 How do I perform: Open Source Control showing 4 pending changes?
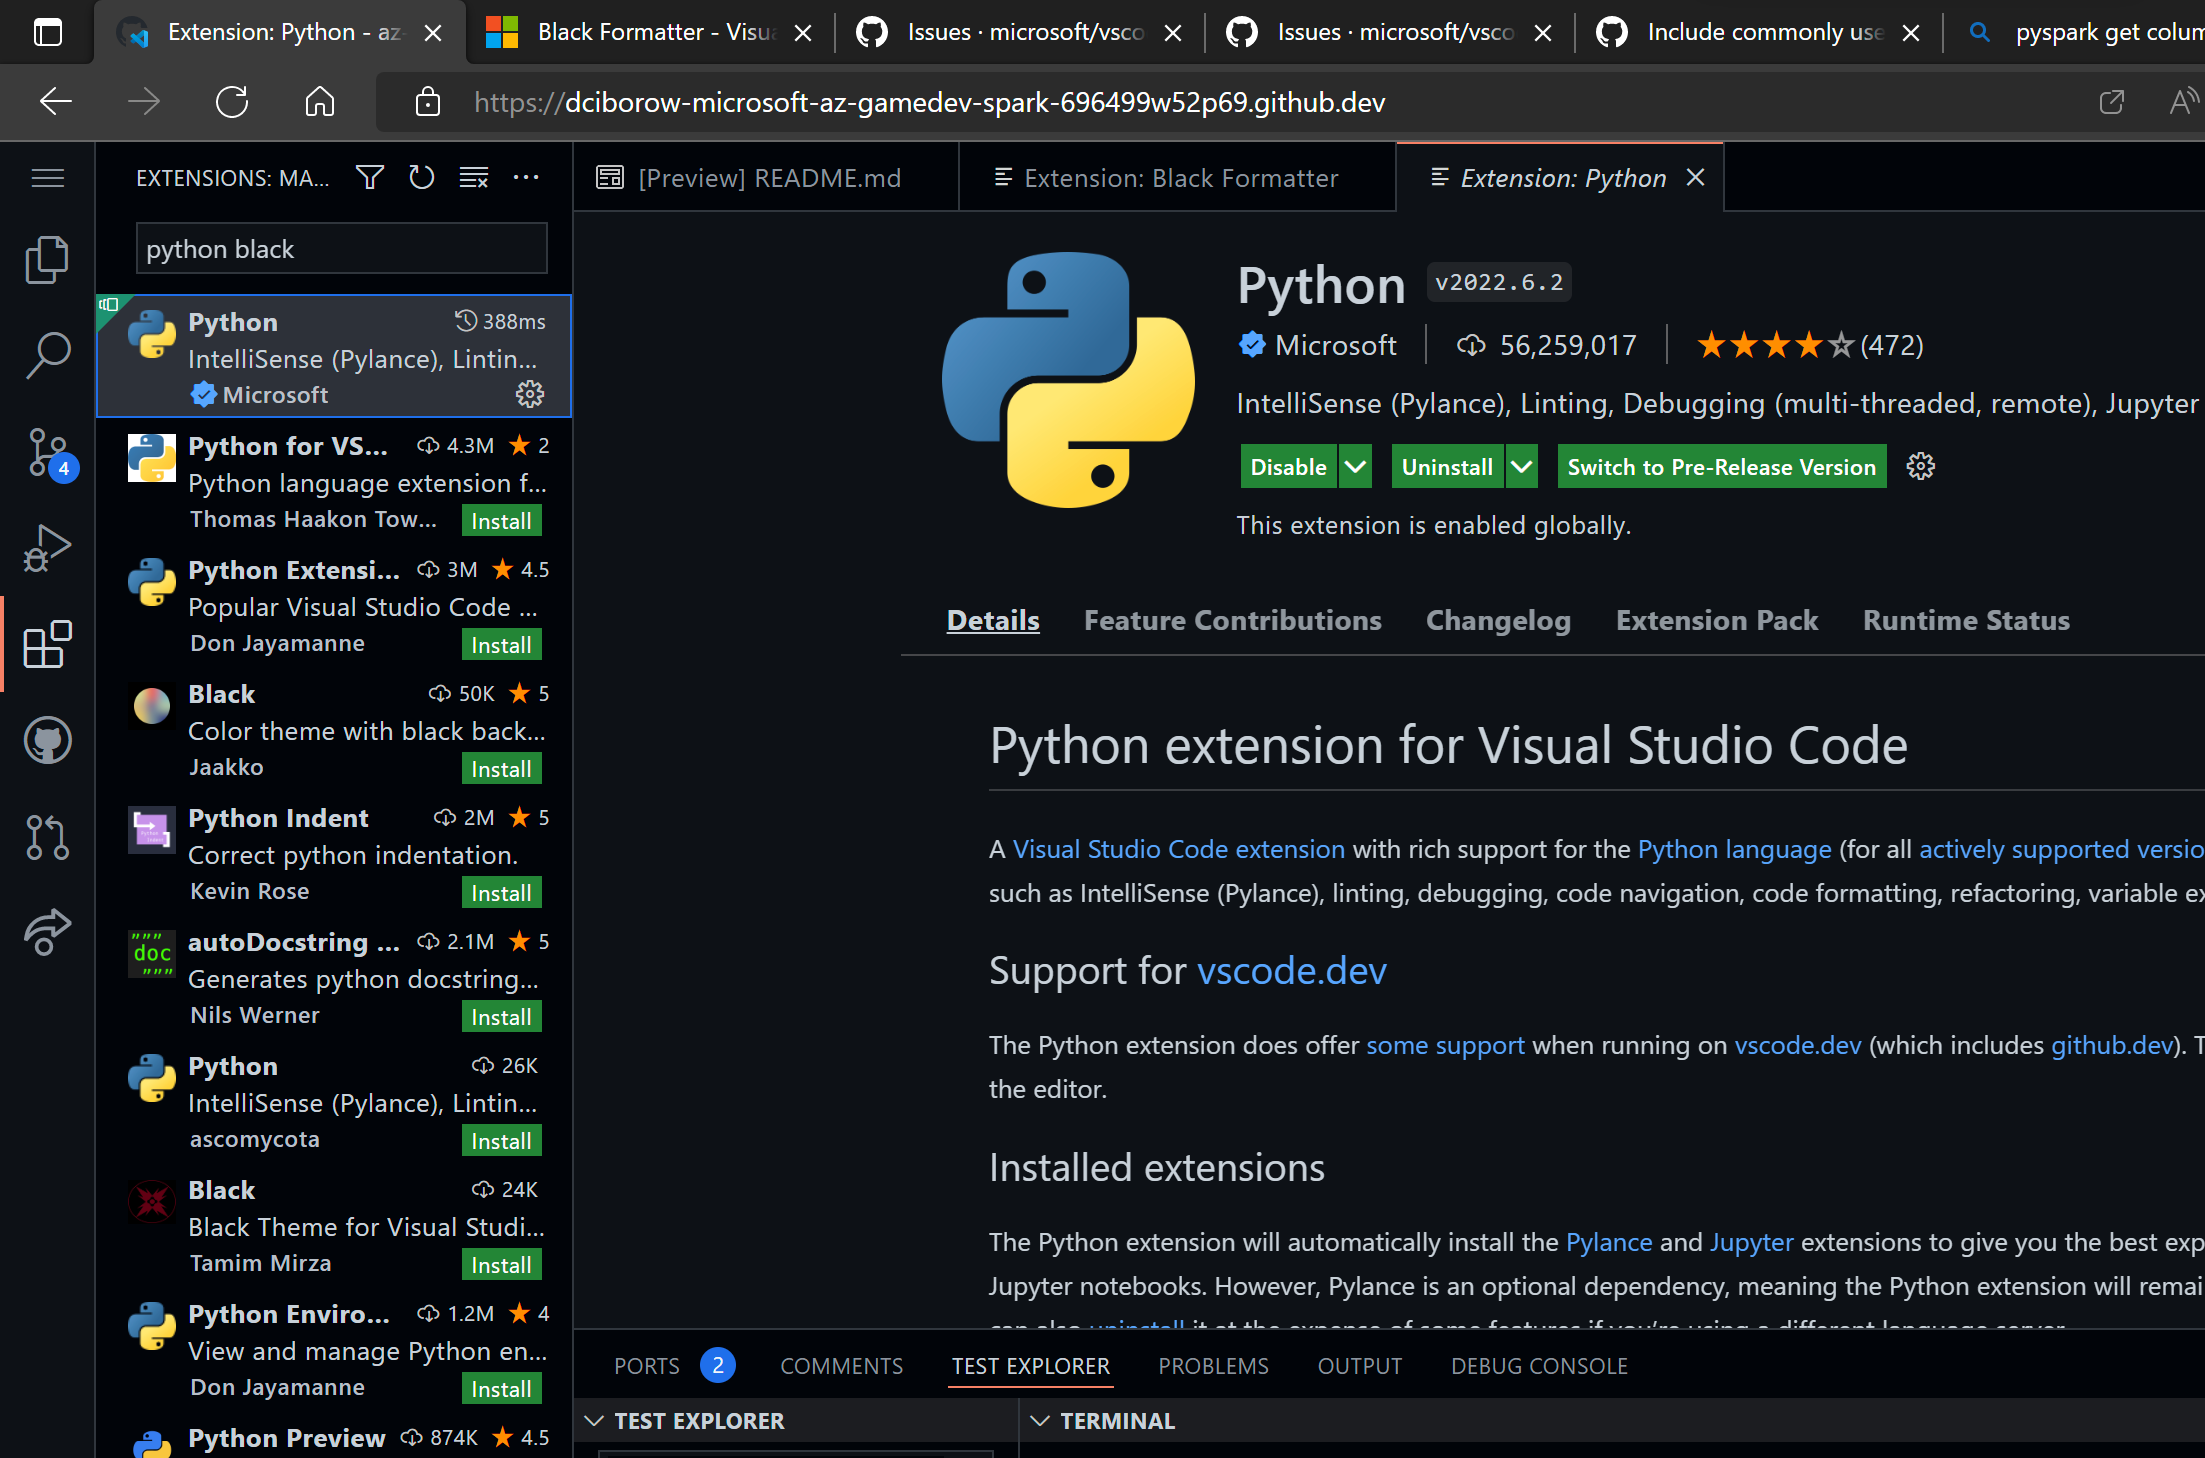(47, 452)
